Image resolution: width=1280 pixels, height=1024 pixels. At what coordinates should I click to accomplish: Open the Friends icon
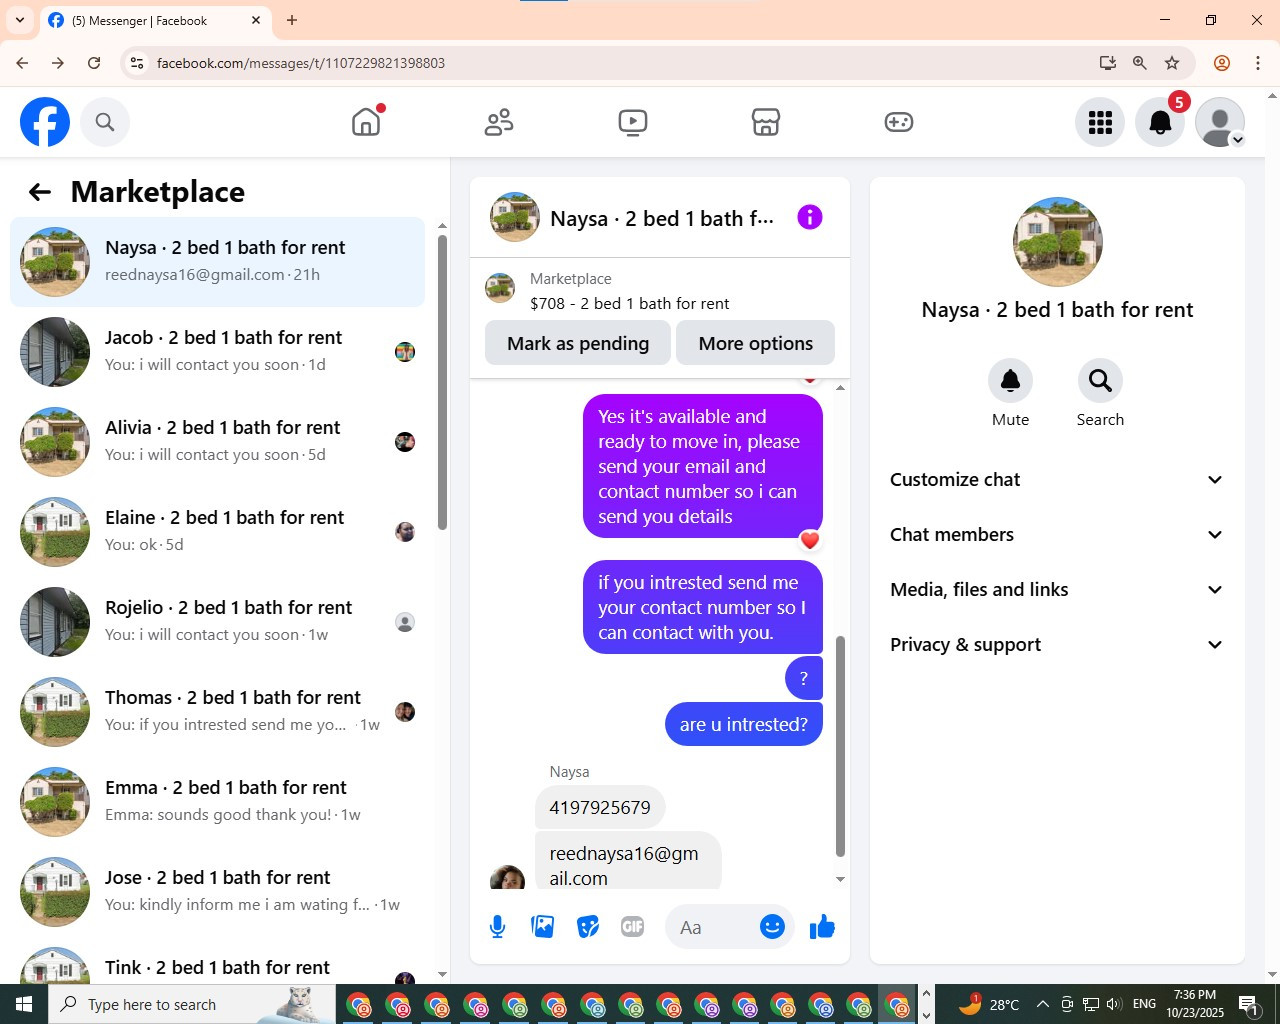click(499, 122)
